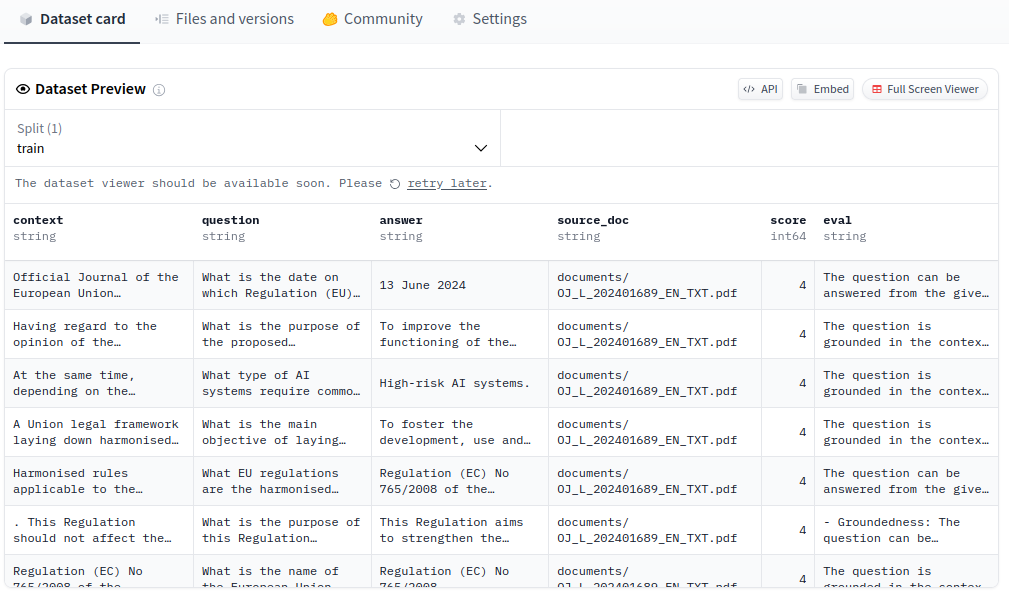Open the Community tab

pos(382,19)
